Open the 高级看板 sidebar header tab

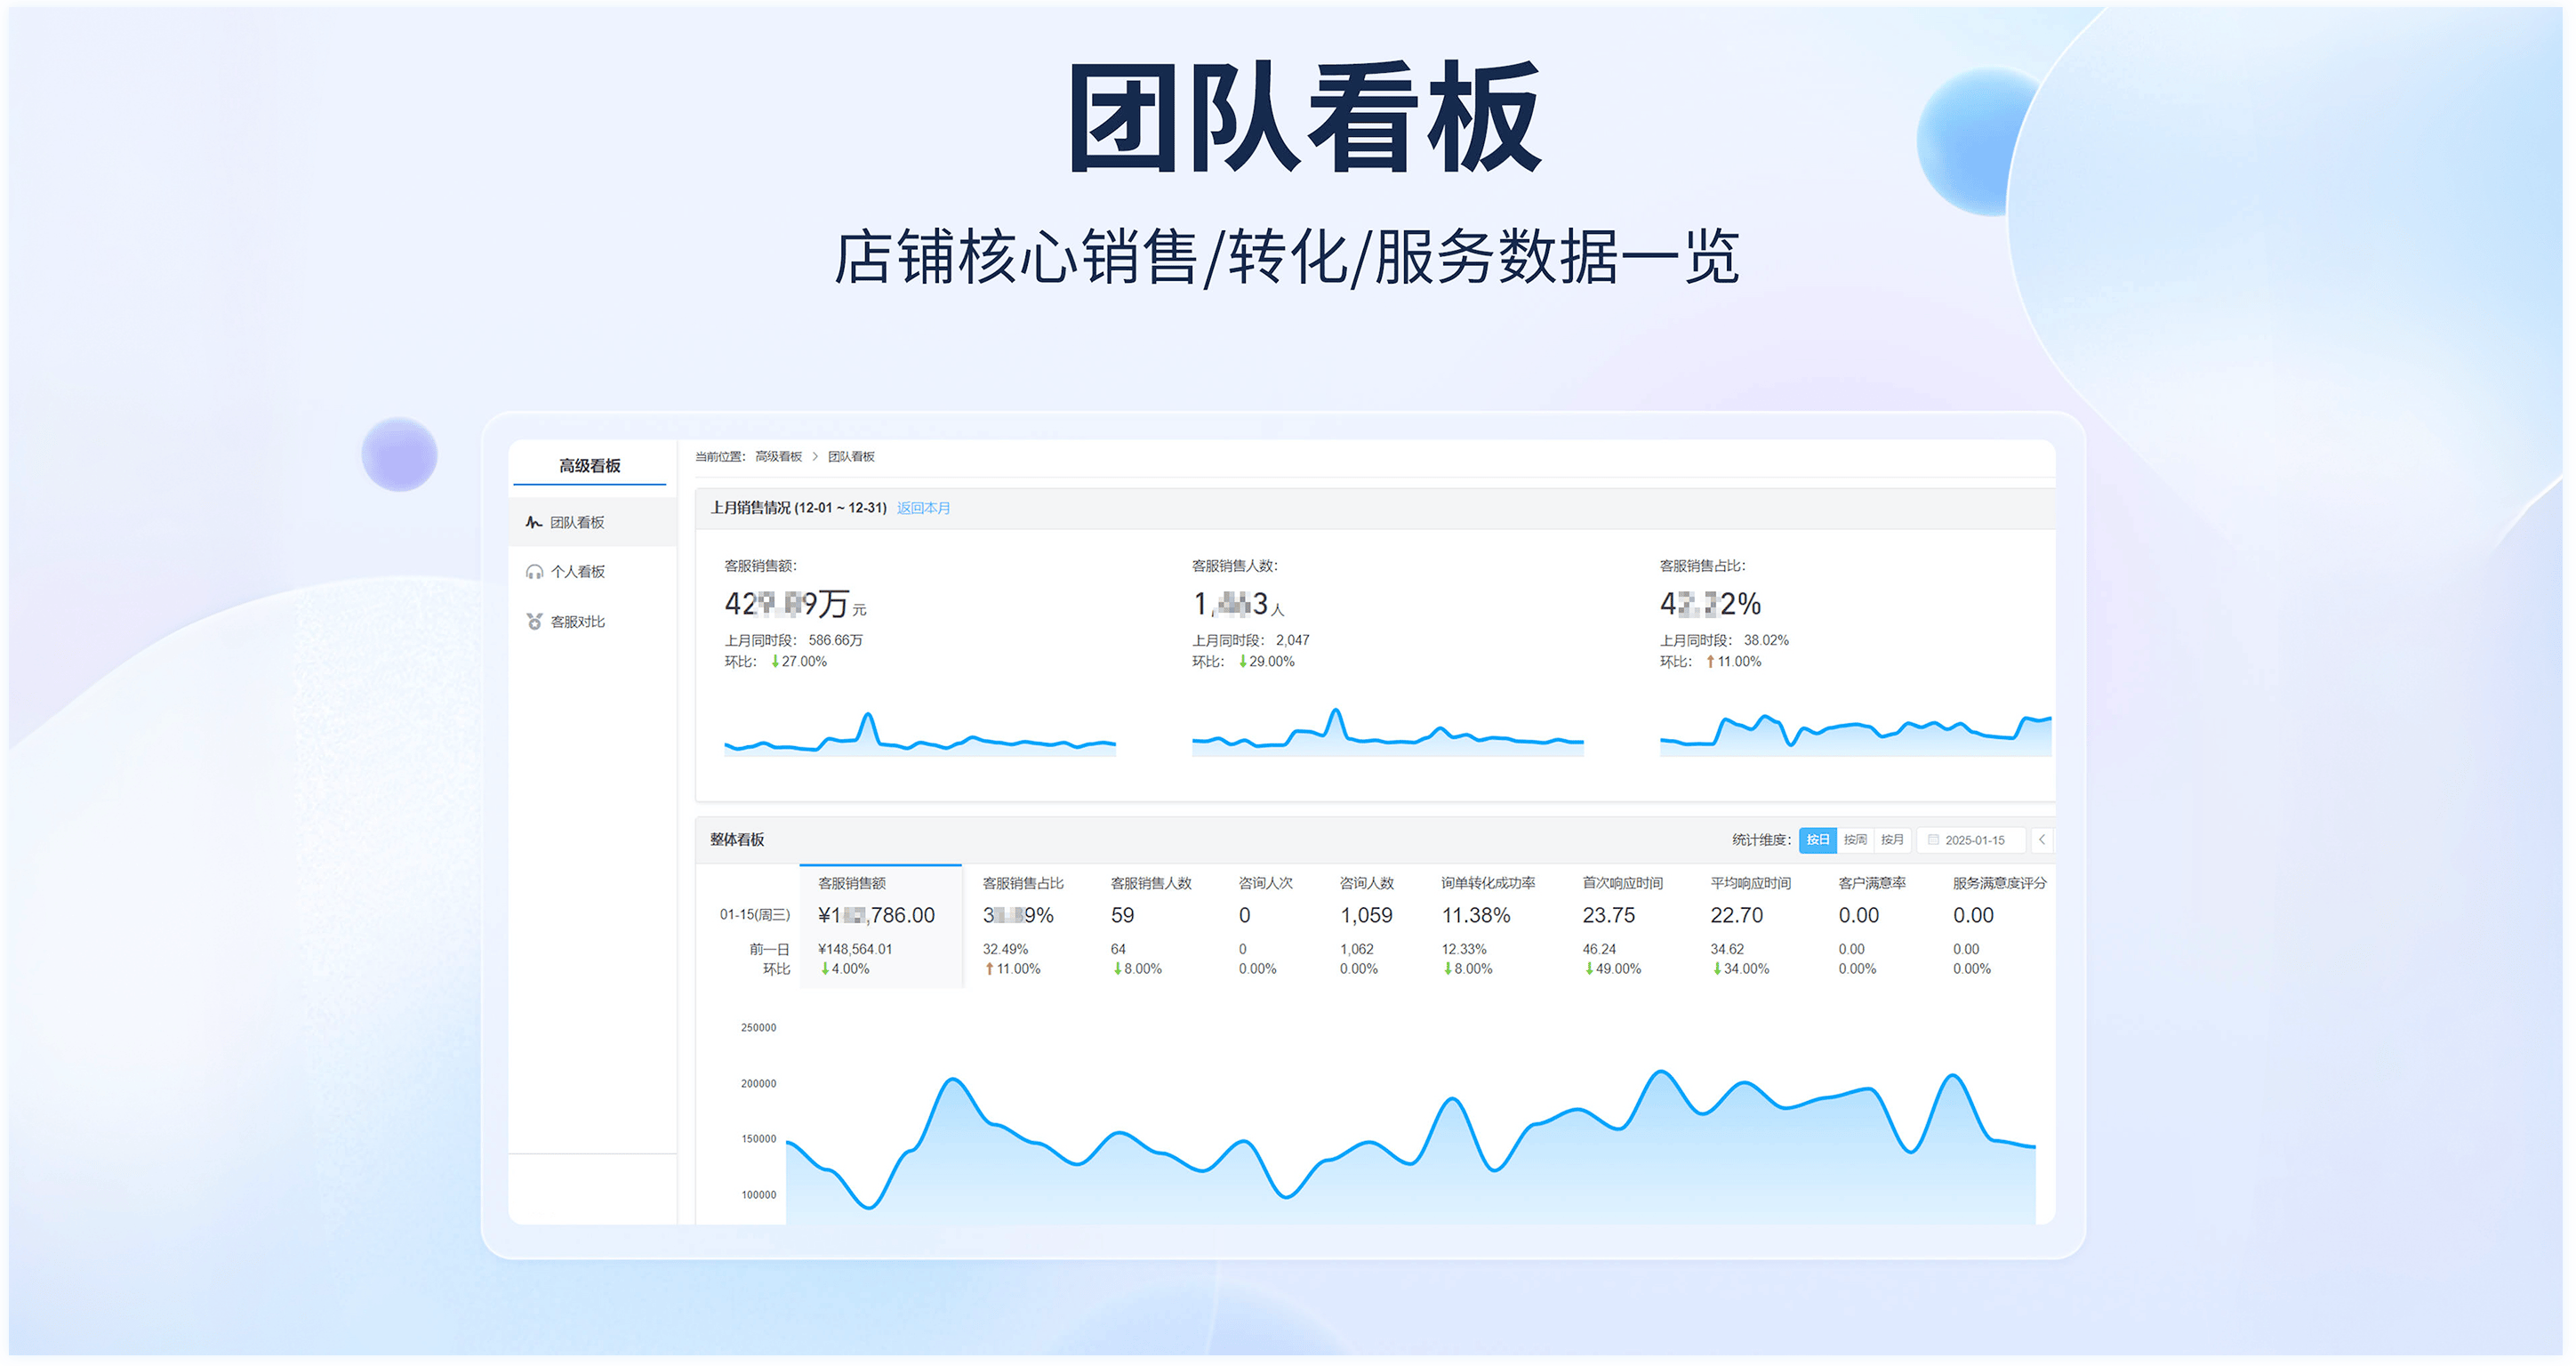pyautogui.click(x=590, y=466)
